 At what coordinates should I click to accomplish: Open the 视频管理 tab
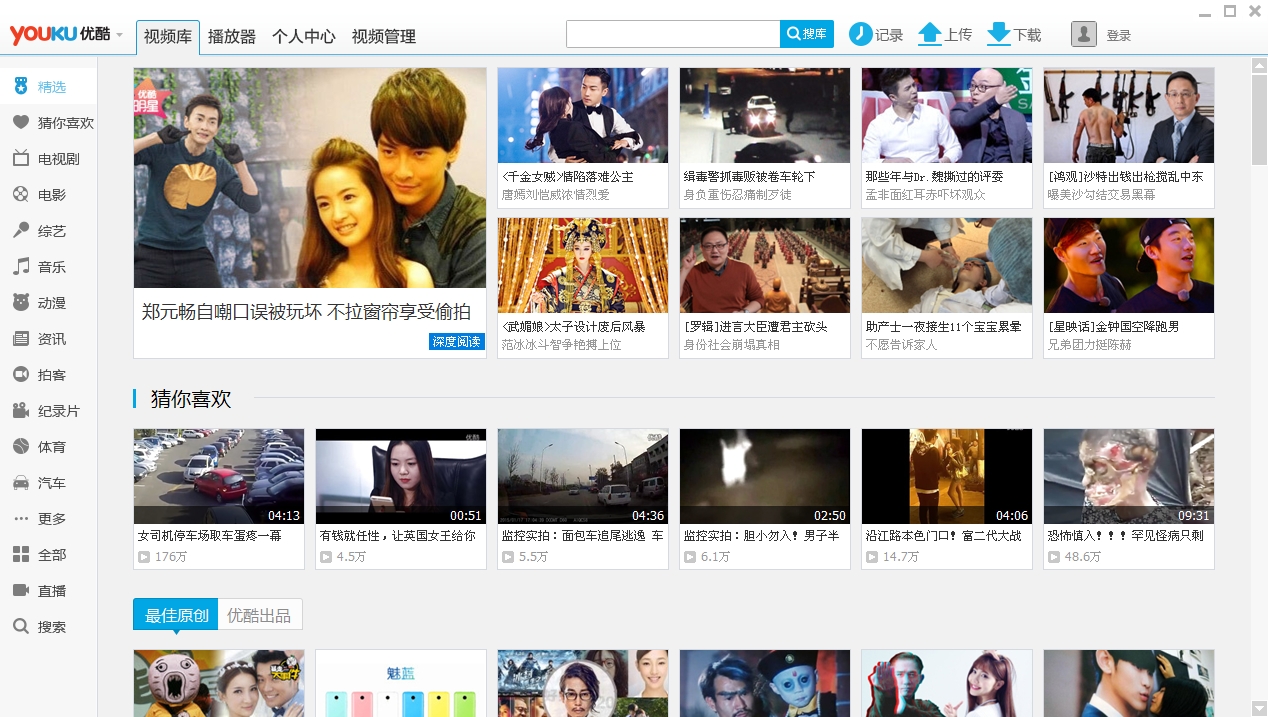[383, 37]
